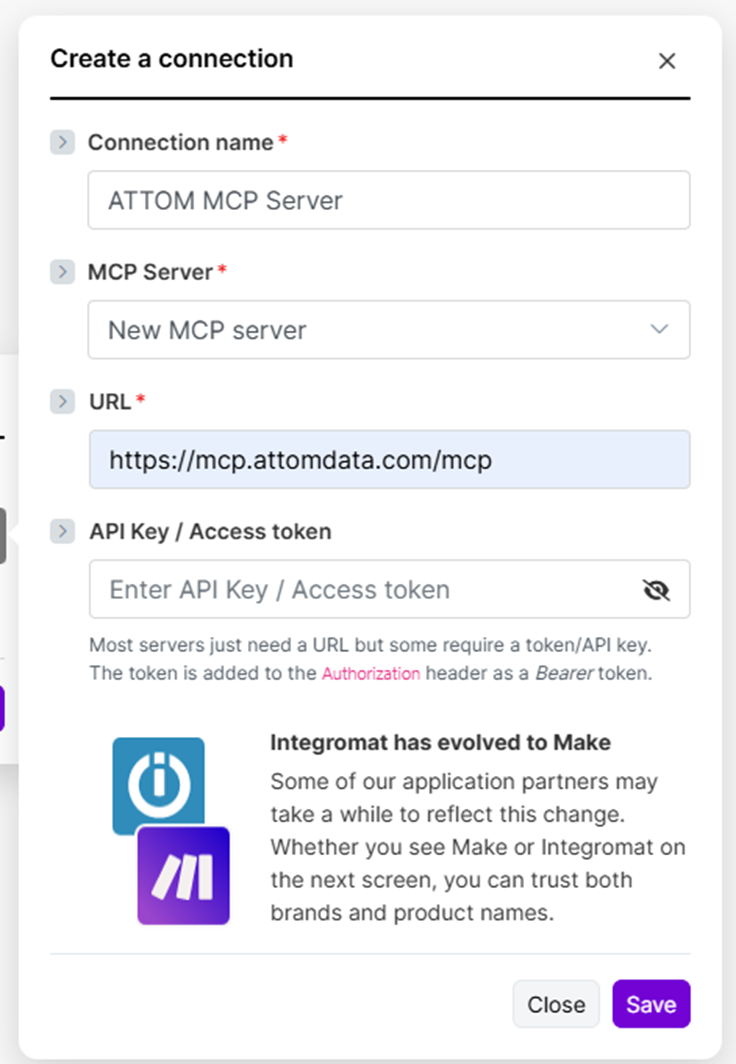Click the Save button

(651, 1004)
